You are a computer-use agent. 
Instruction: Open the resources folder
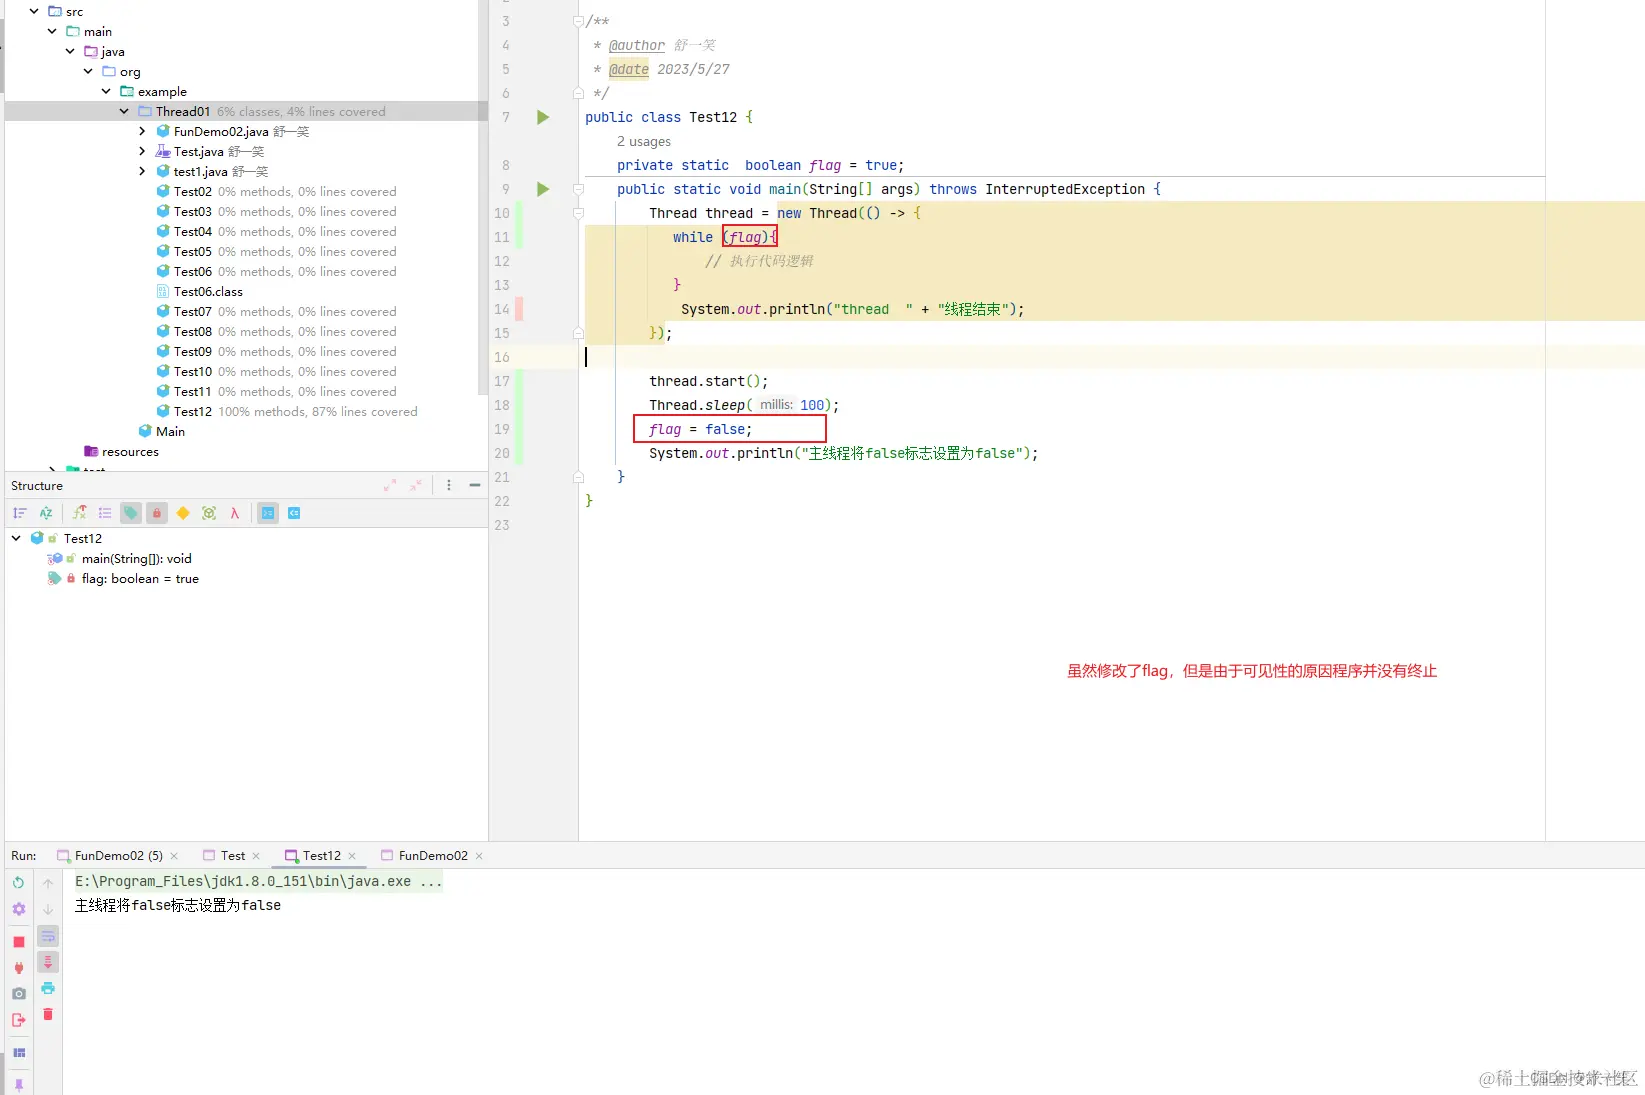pos(130,451)
